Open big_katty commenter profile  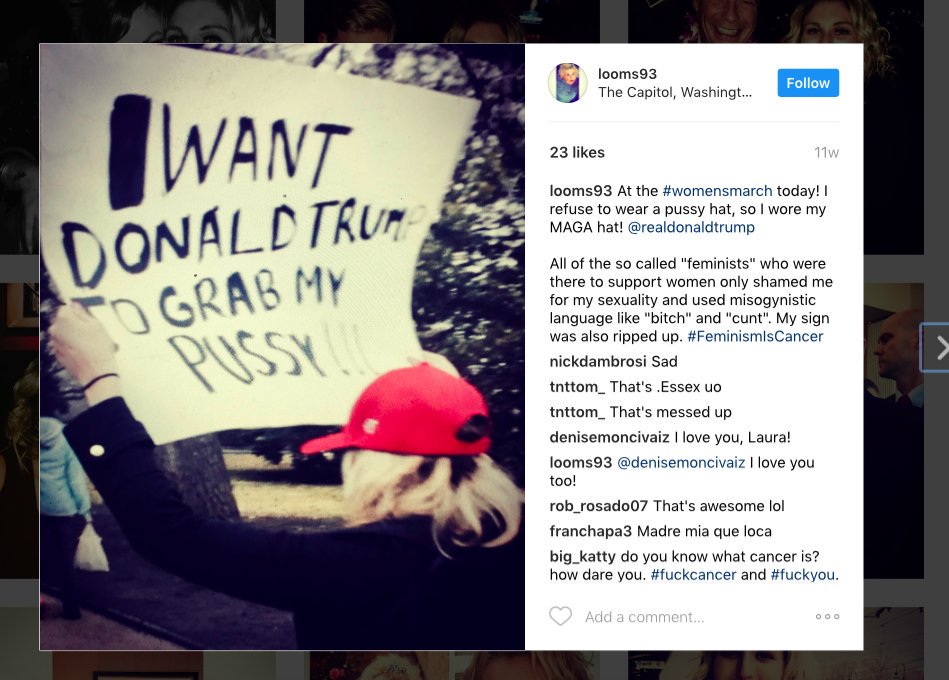583,557
